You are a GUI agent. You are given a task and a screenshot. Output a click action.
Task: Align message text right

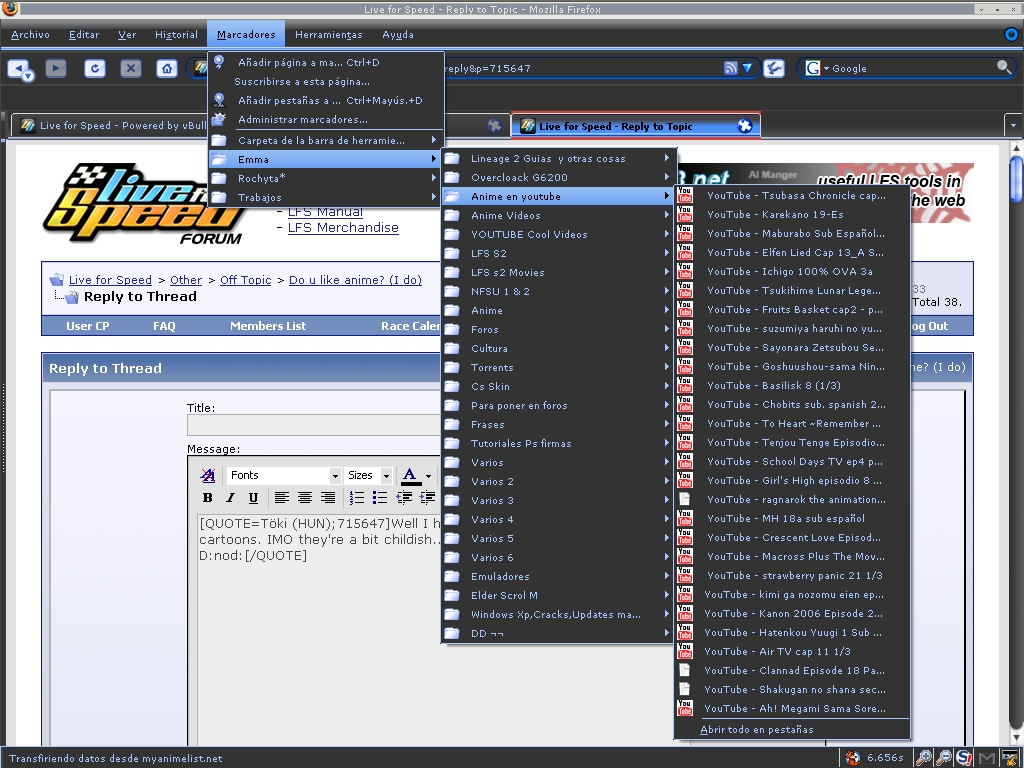point(328,498)
